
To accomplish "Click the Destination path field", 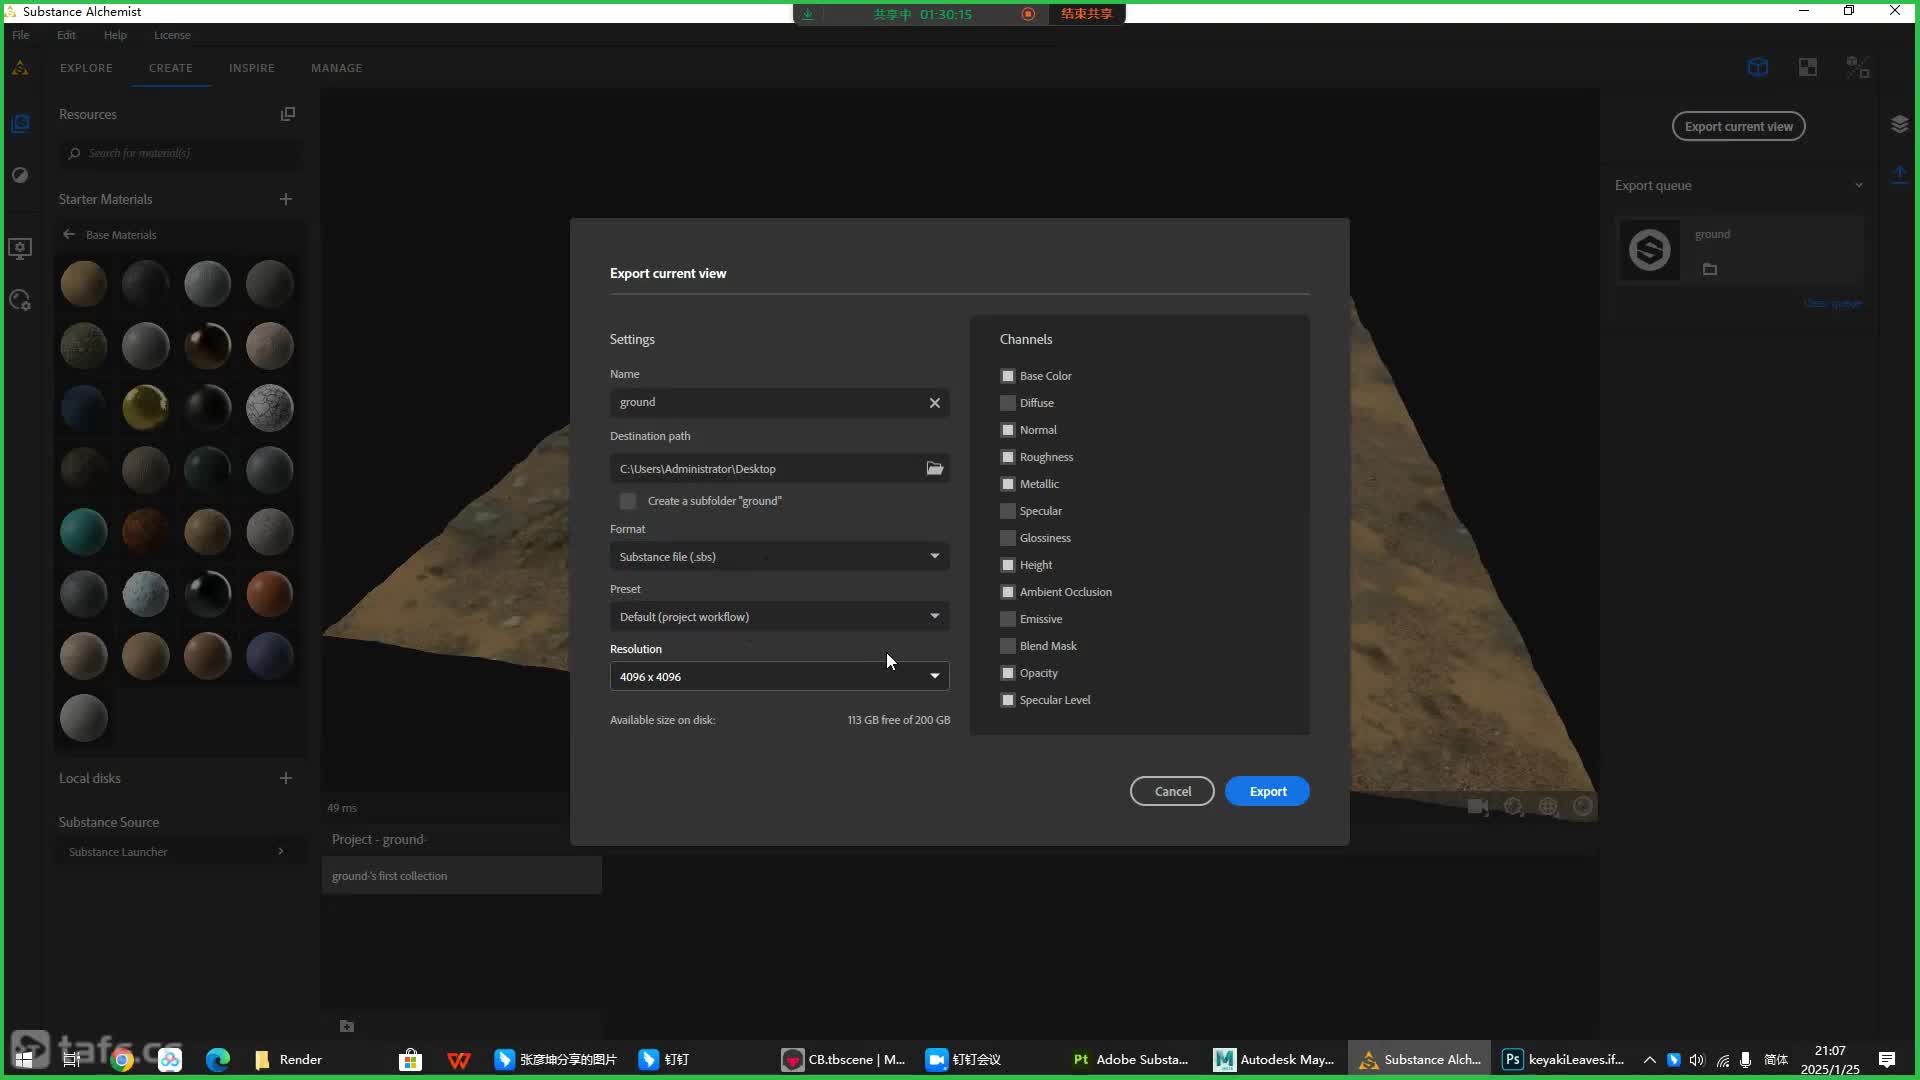I will pyautogui.click(x=780, y=469).
